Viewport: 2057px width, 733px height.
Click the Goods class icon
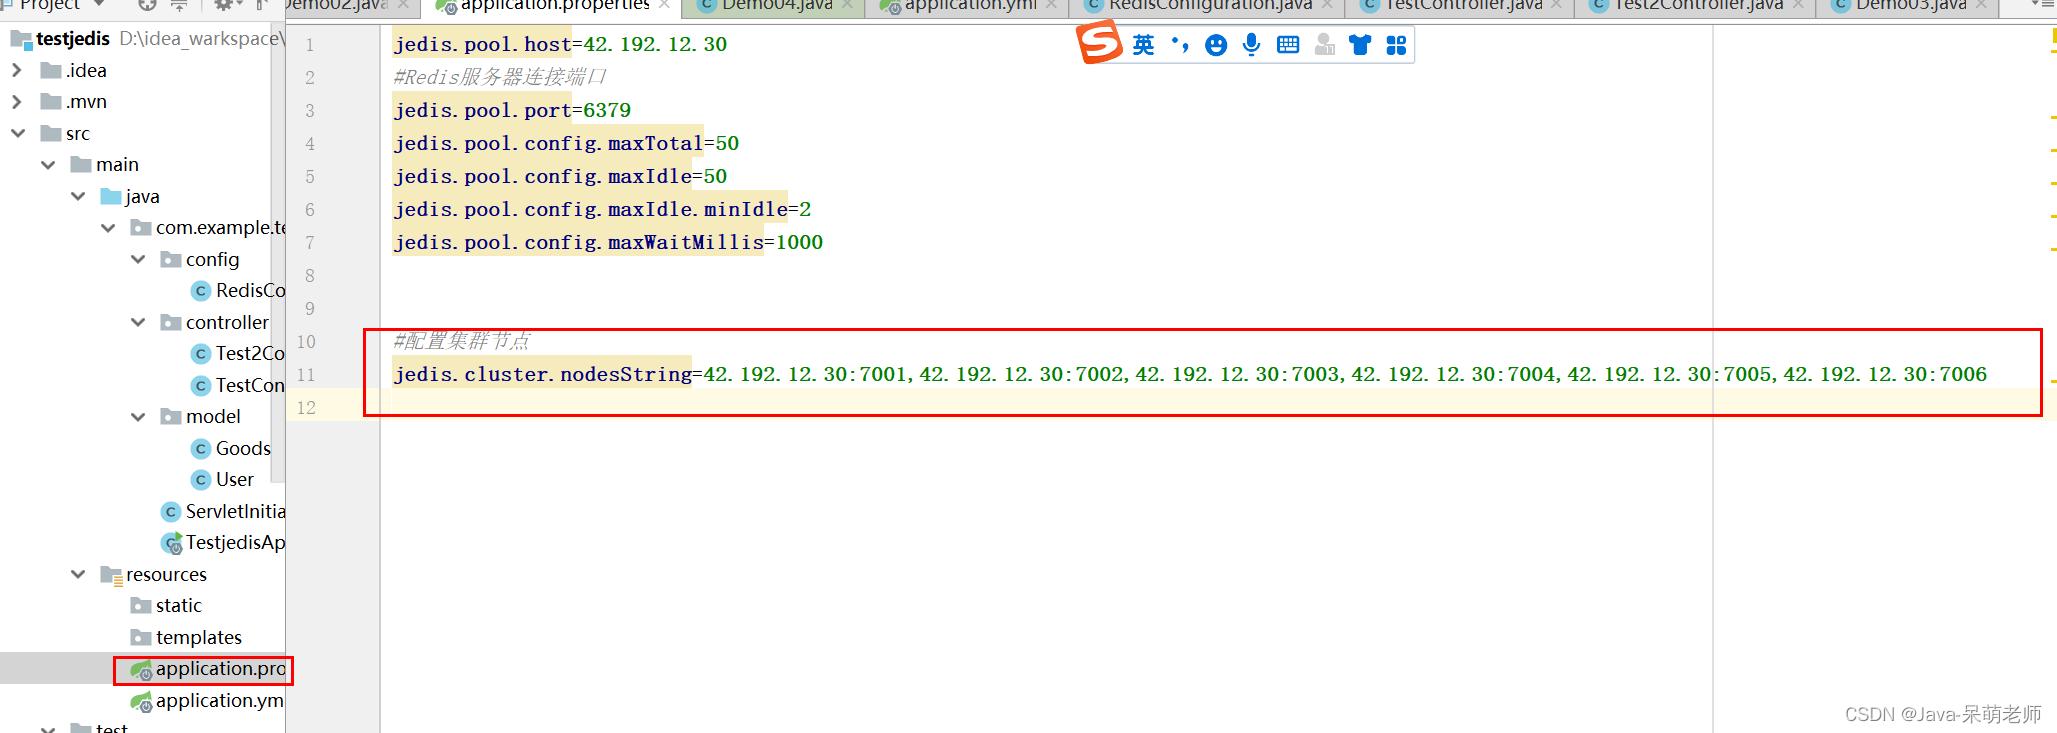point(200,449)
